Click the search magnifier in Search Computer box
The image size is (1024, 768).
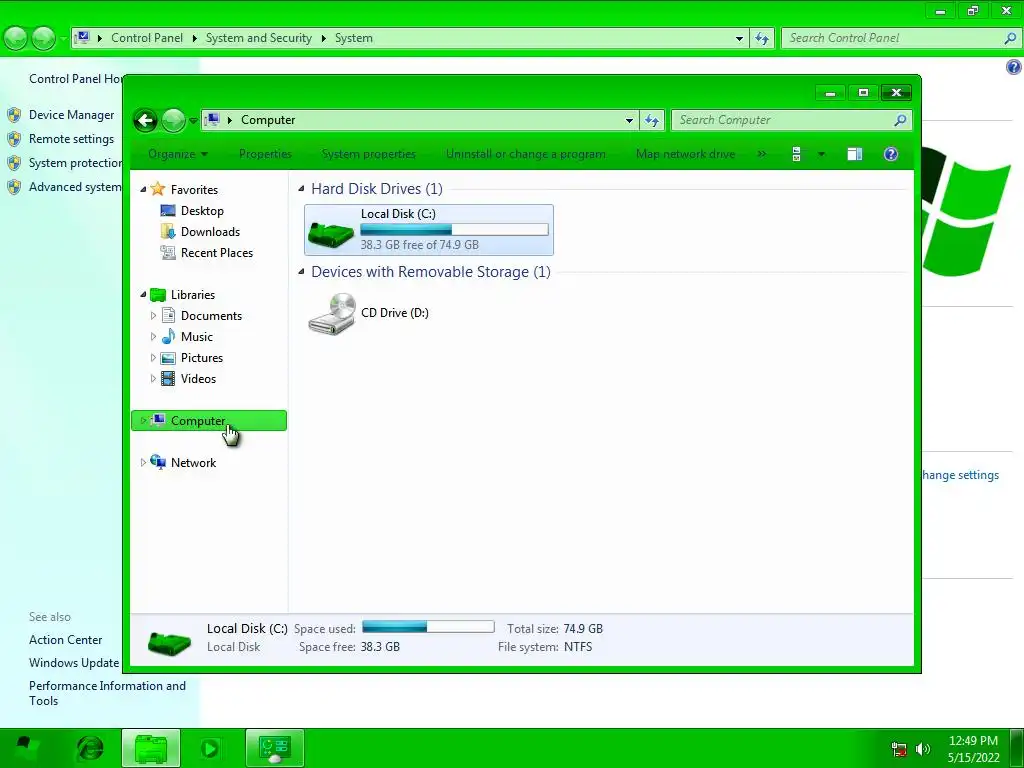[x=900, y=120]
